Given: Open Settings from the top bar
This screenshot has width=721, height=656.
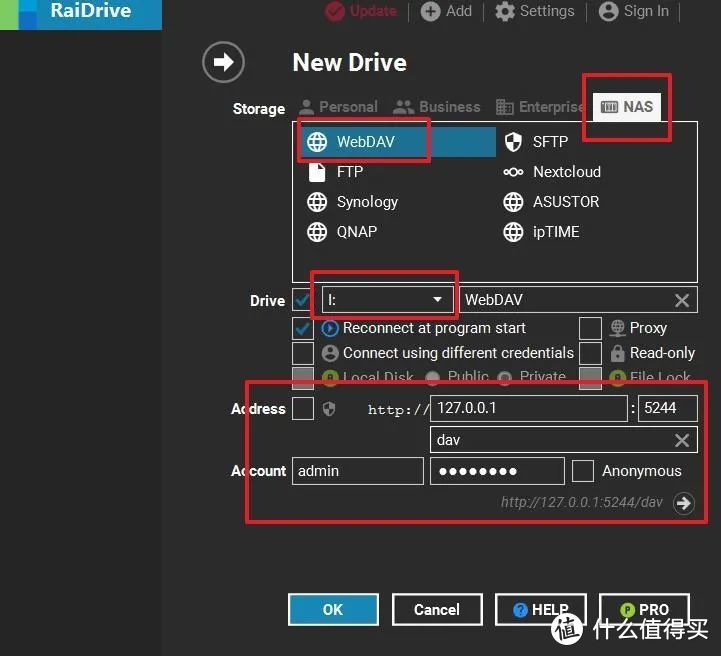Looking at the screenshot, I should click(535, 11).
